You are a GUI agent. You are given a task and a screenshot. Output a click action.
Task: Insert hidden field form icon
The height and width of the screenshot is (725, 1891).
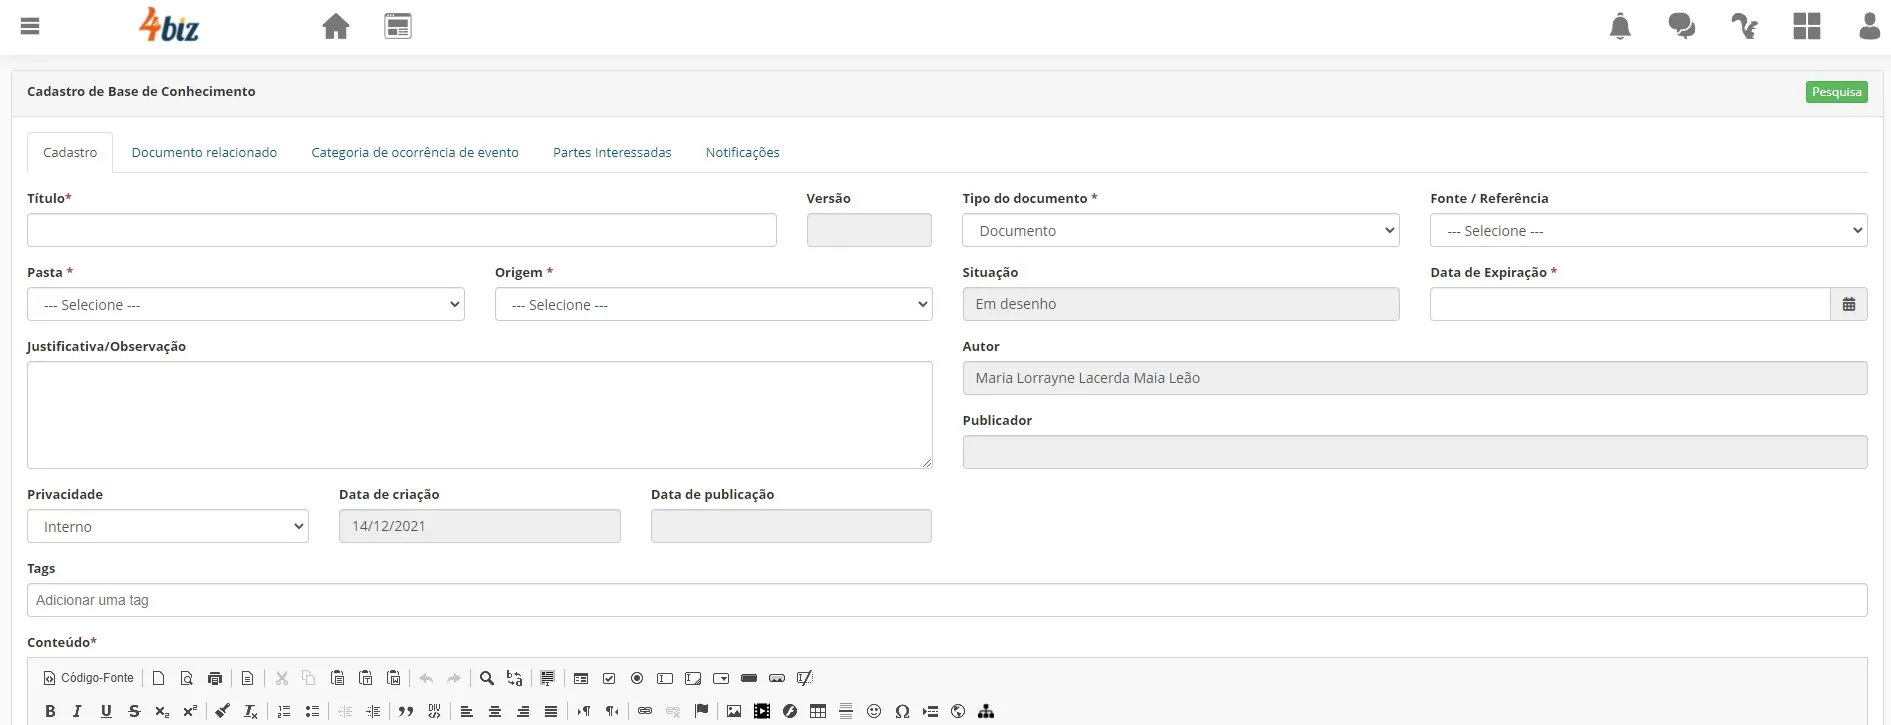(805, 678)
